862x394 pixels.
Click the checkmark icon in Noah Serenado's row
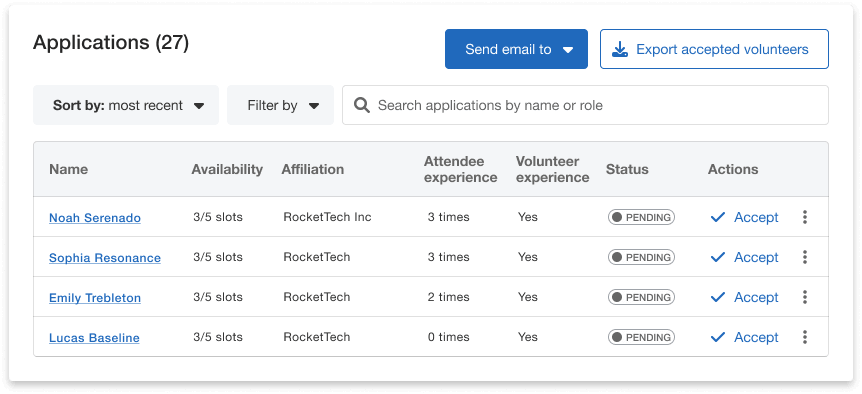(717, 218)
